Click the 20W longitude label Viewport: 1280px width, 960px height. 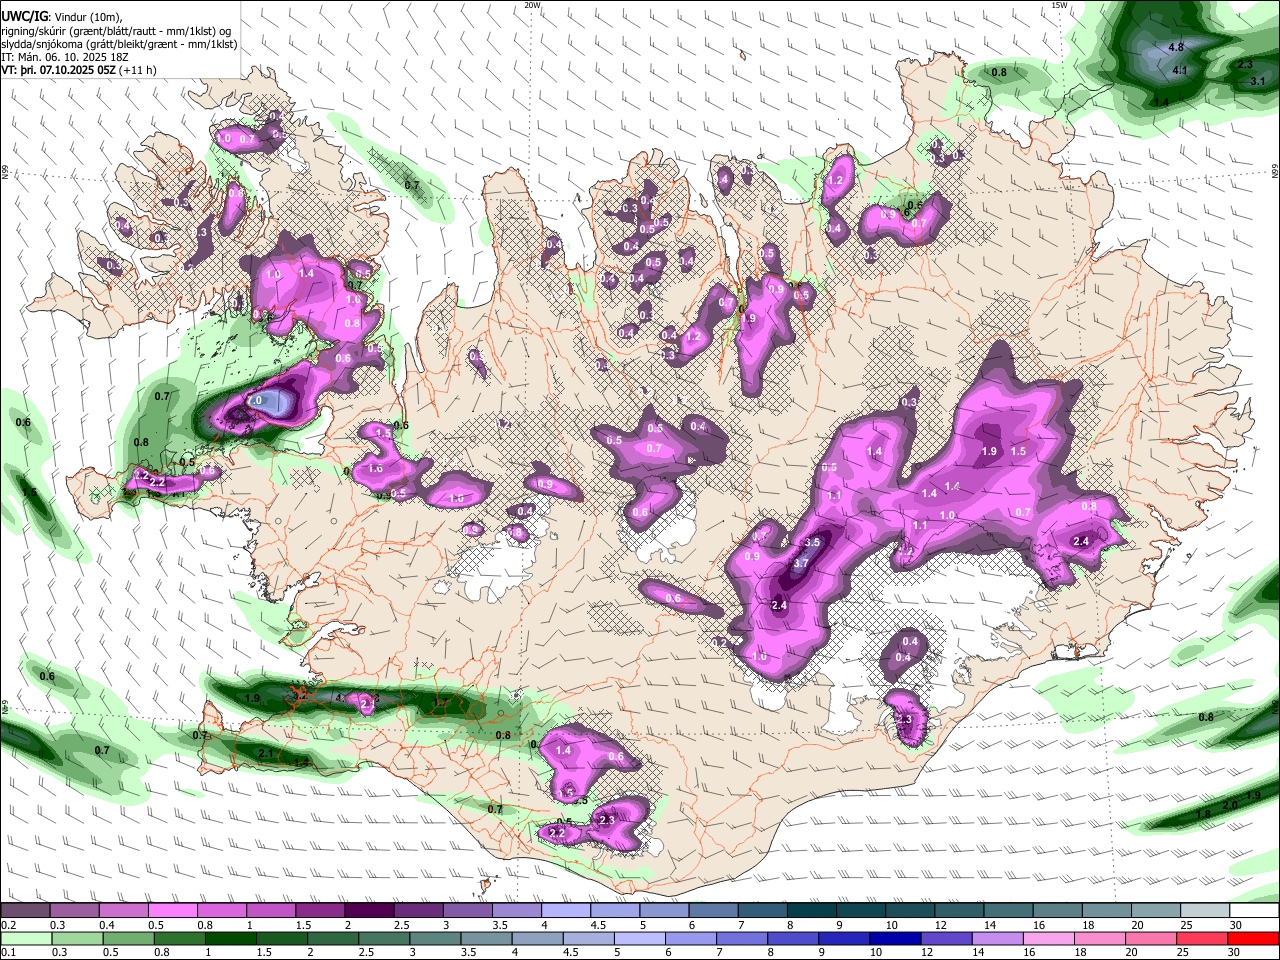pyautogui.click(x=532, y=5)
